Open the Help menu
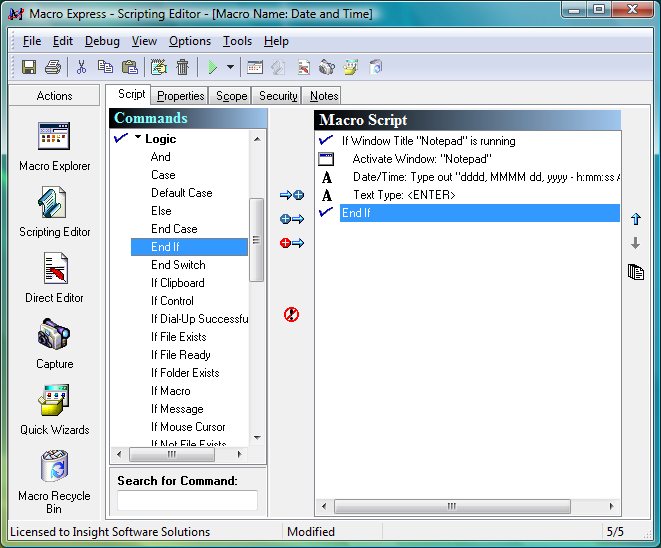Screen dimensions: 661x548 click(276, 41)
